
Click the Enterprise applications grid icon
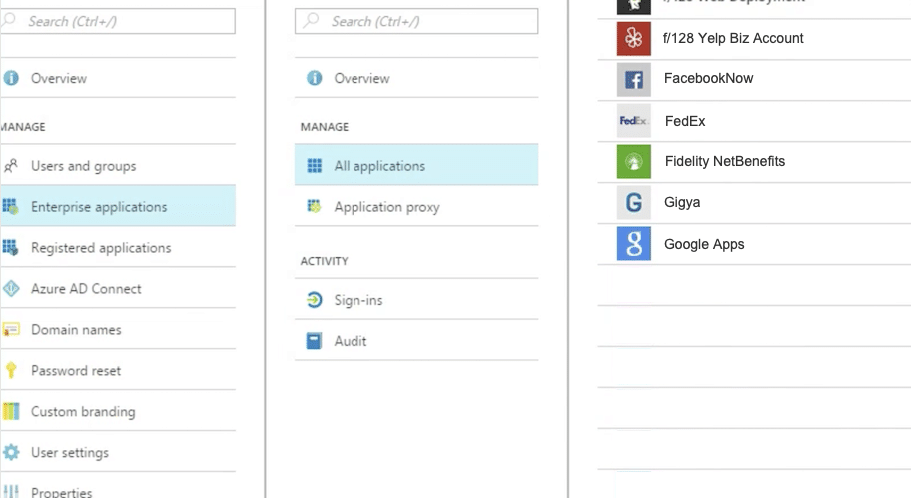10,206
